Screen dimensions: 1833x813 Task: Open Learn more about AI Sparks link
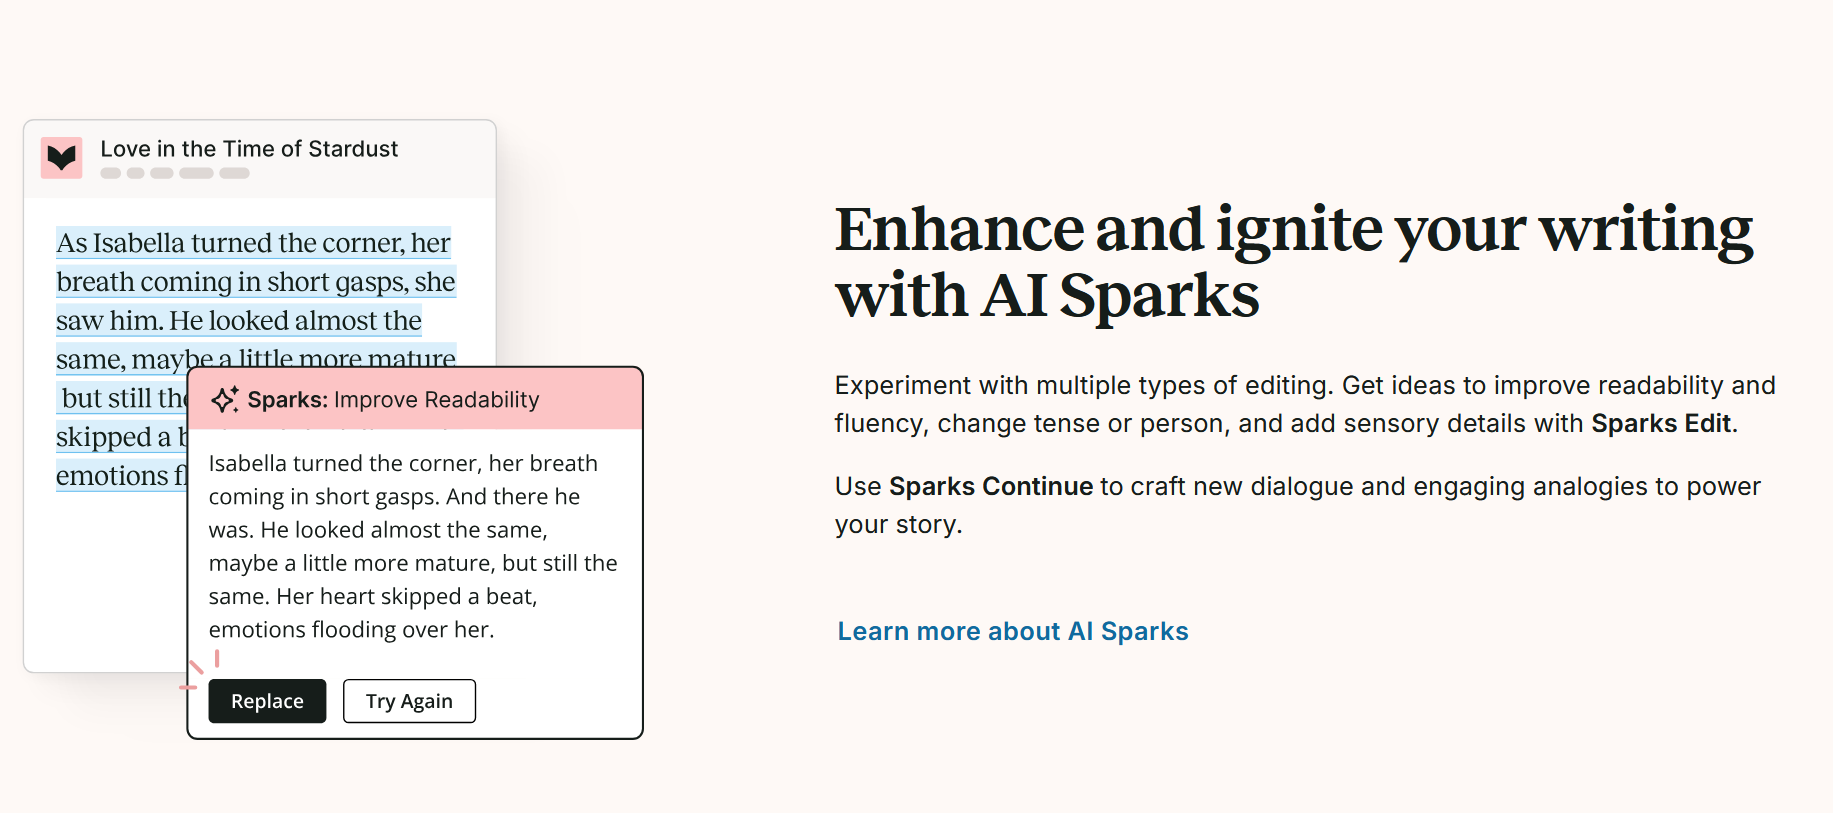1013,631
